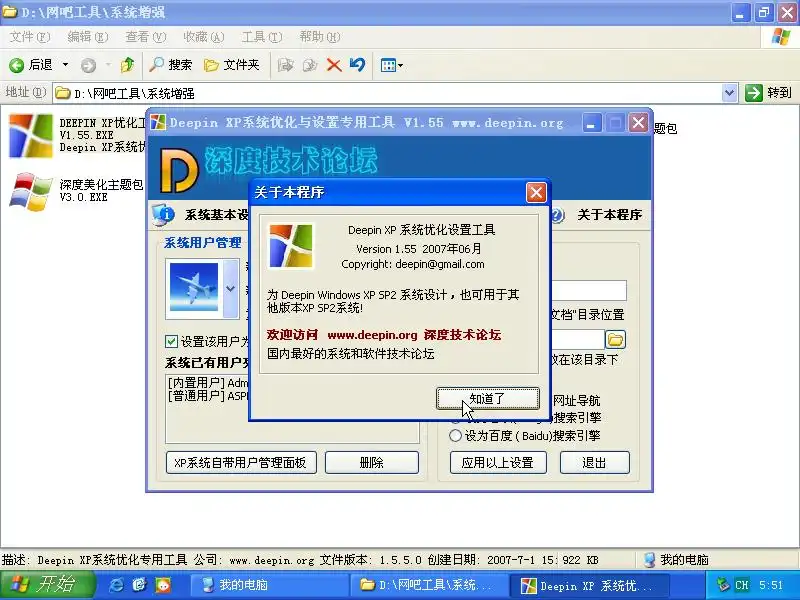Switch to 我的电脑 taskbar button
Screen dimensions: 800x600
(x=269, y=585)
